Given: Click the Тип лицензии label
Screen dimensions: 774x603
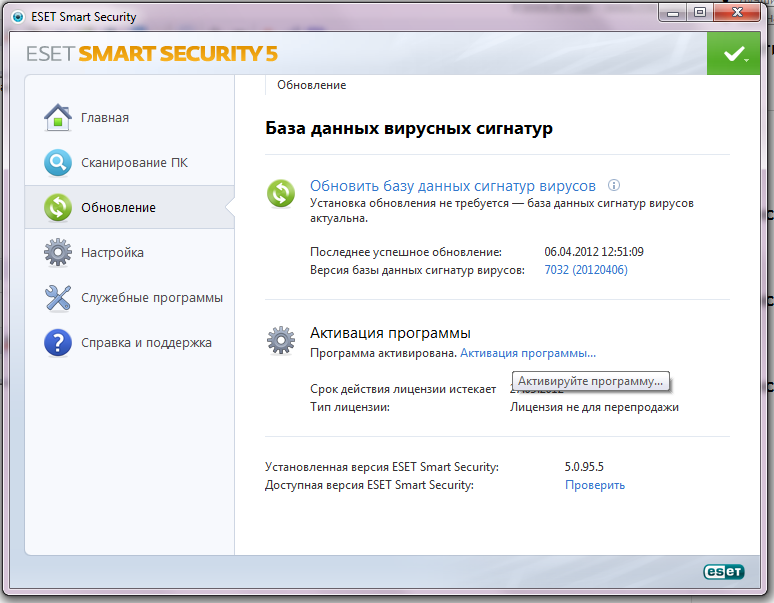Looking at the screenshot, I should (350, 407).
